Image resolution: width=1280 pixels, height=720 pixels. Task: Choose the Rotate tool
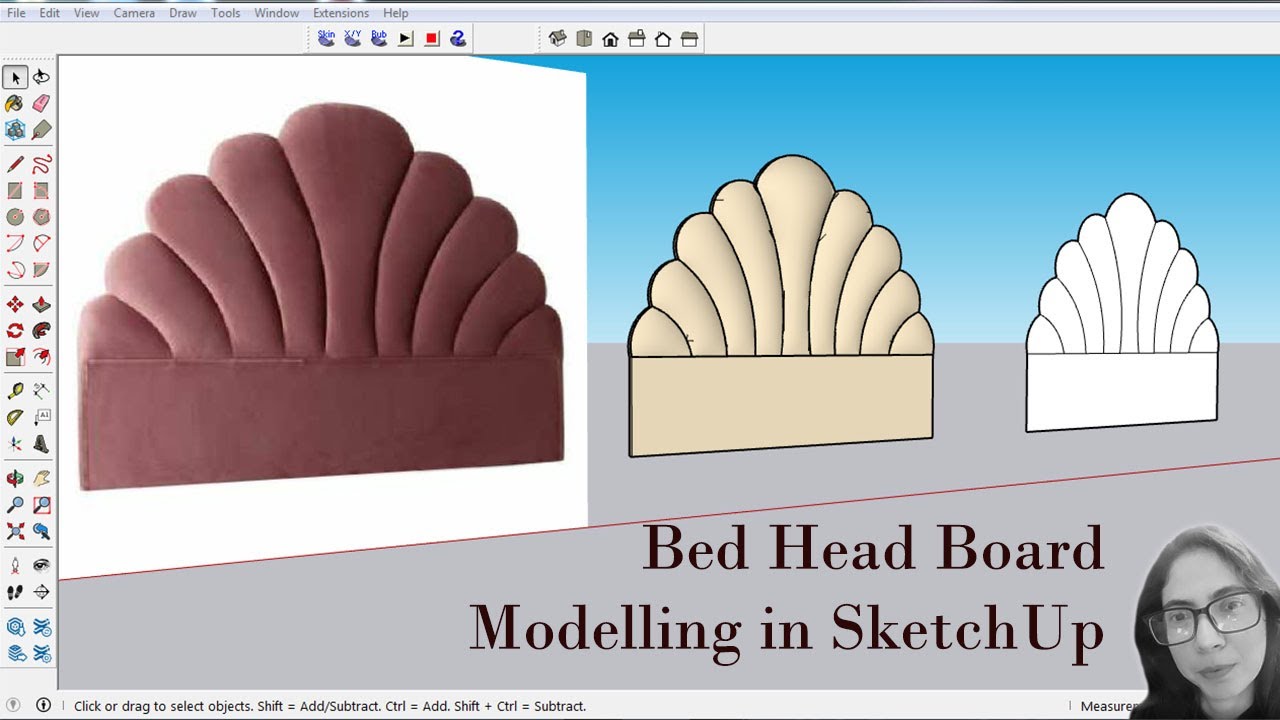coord(15,330)
